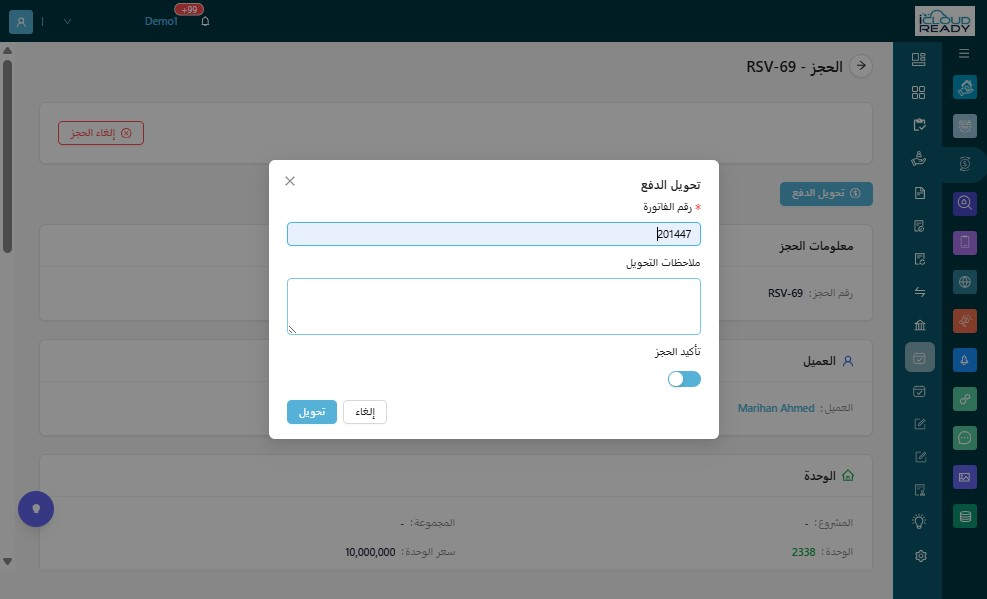Open the real estate house-in-hand module
Image resolution: width=987 pixels, height=599 pixels.
(x=964, y=87)
